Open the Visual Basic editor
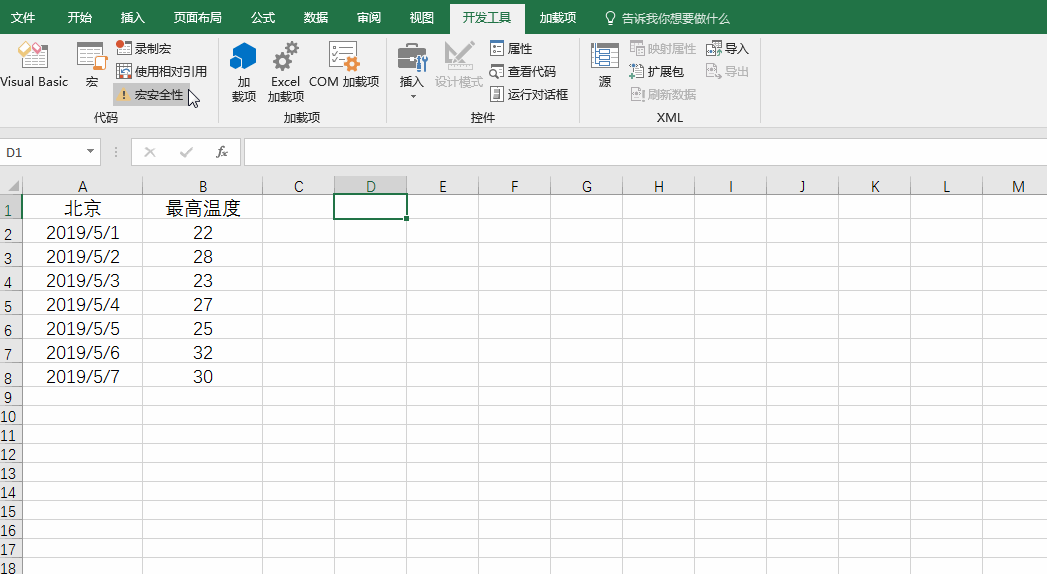1047x574 pixels. point(34,65)
